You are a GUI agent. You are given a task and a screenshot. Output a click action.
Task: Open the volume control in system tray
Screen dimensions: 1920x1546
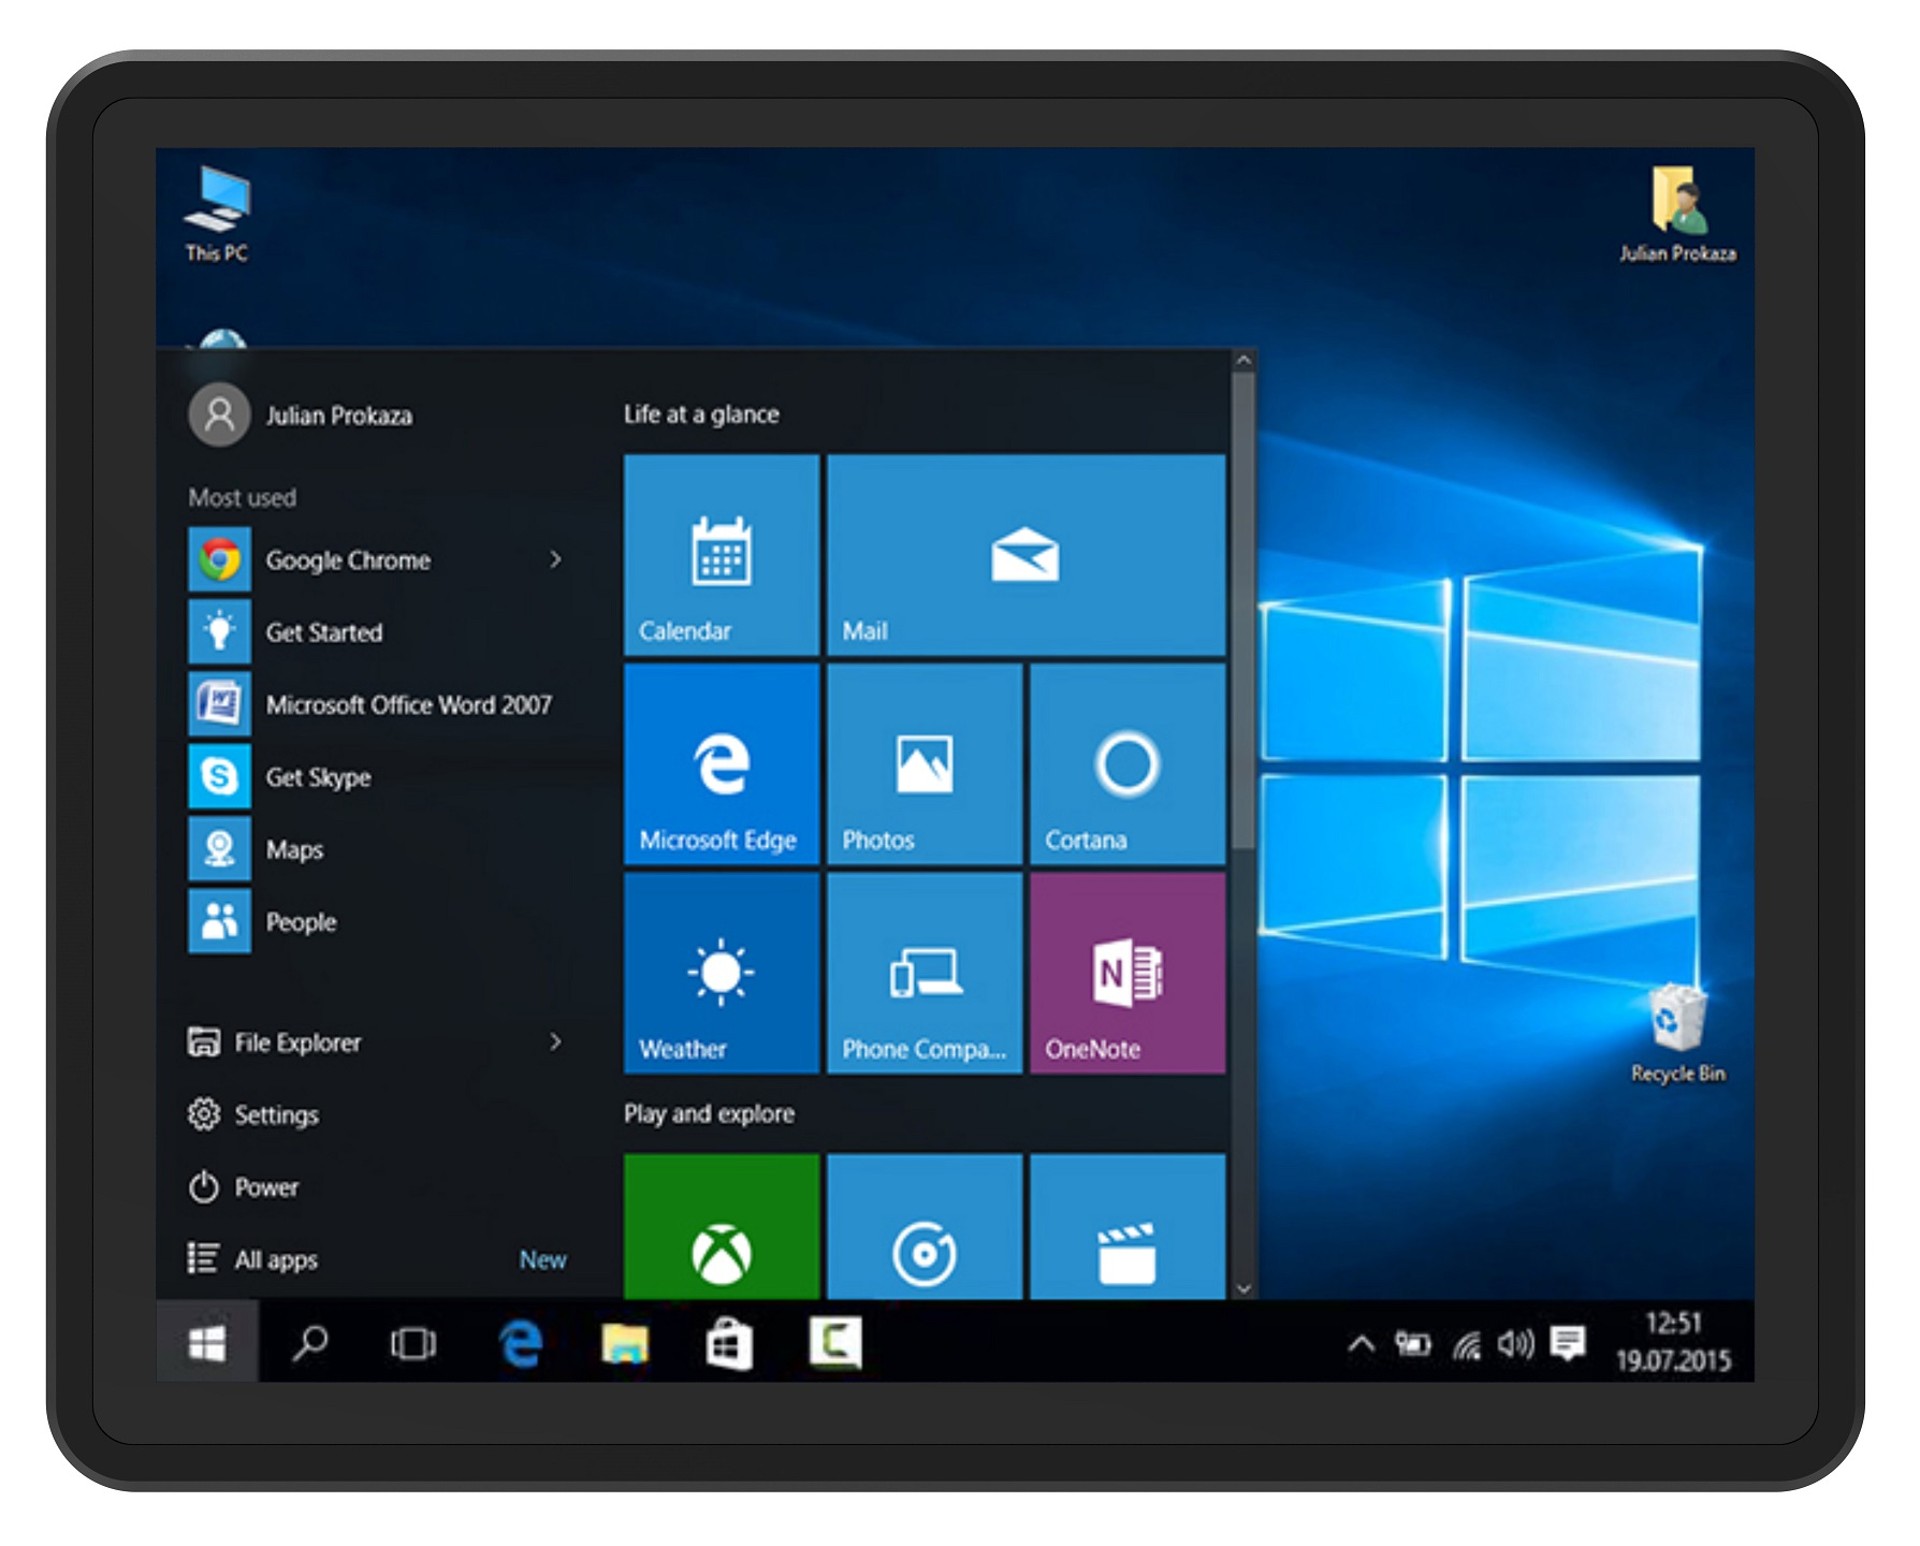point(1515,1344)
